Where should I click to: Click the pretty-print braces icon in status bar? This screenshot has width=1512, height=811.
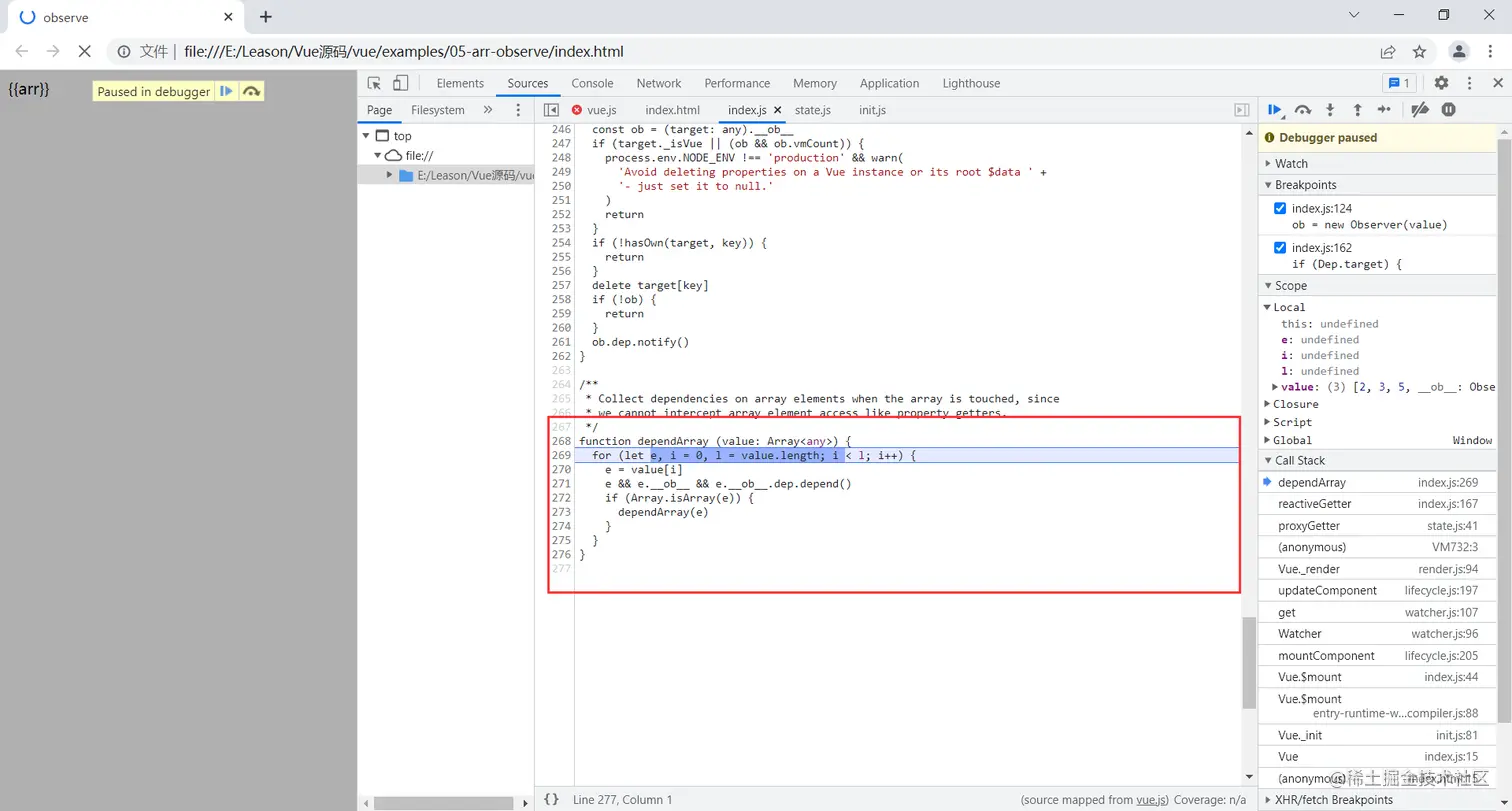click(552, 799)
